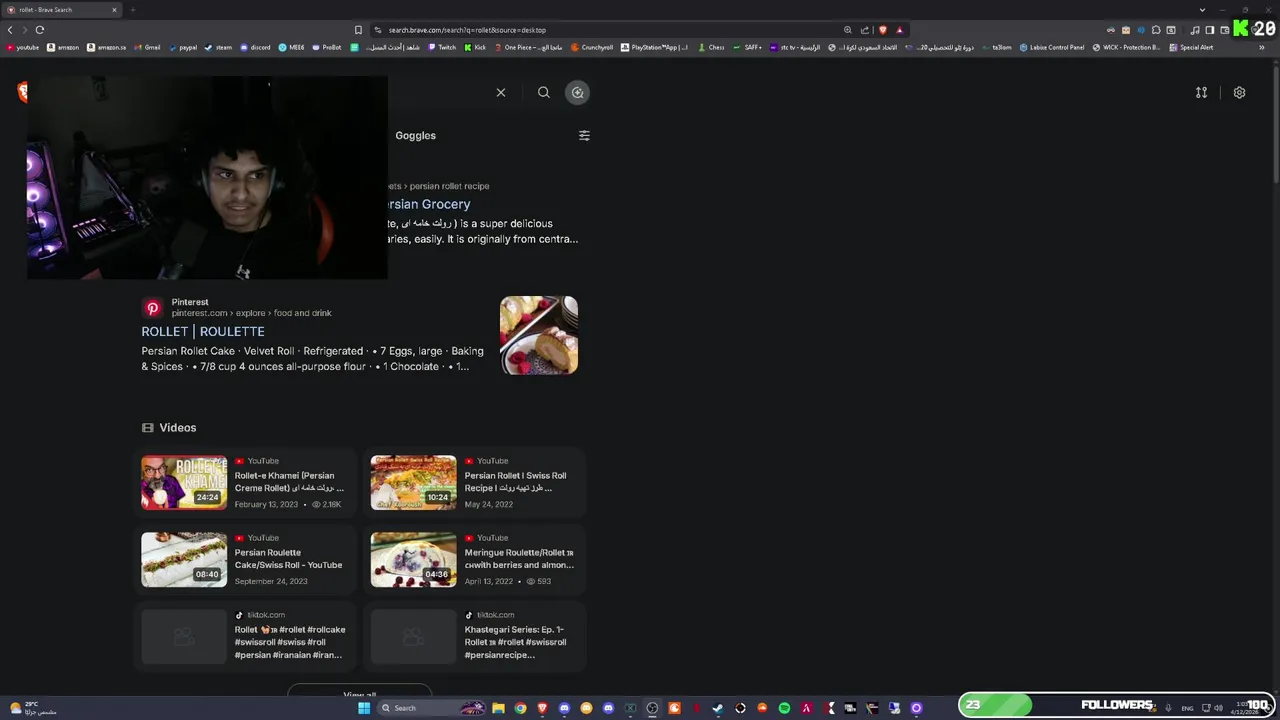Open the youtube bookmark
This screenshot has width=1280, height=720.
point(23,47)
